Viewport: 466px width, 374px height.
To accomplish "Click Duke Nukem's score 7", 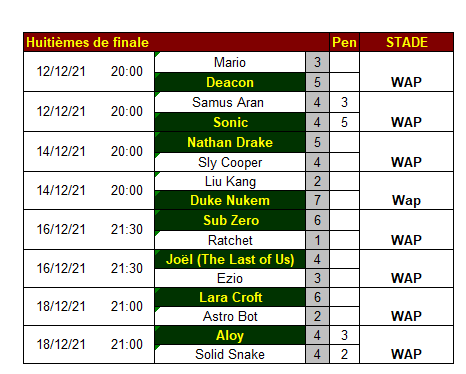I will 317,200.
